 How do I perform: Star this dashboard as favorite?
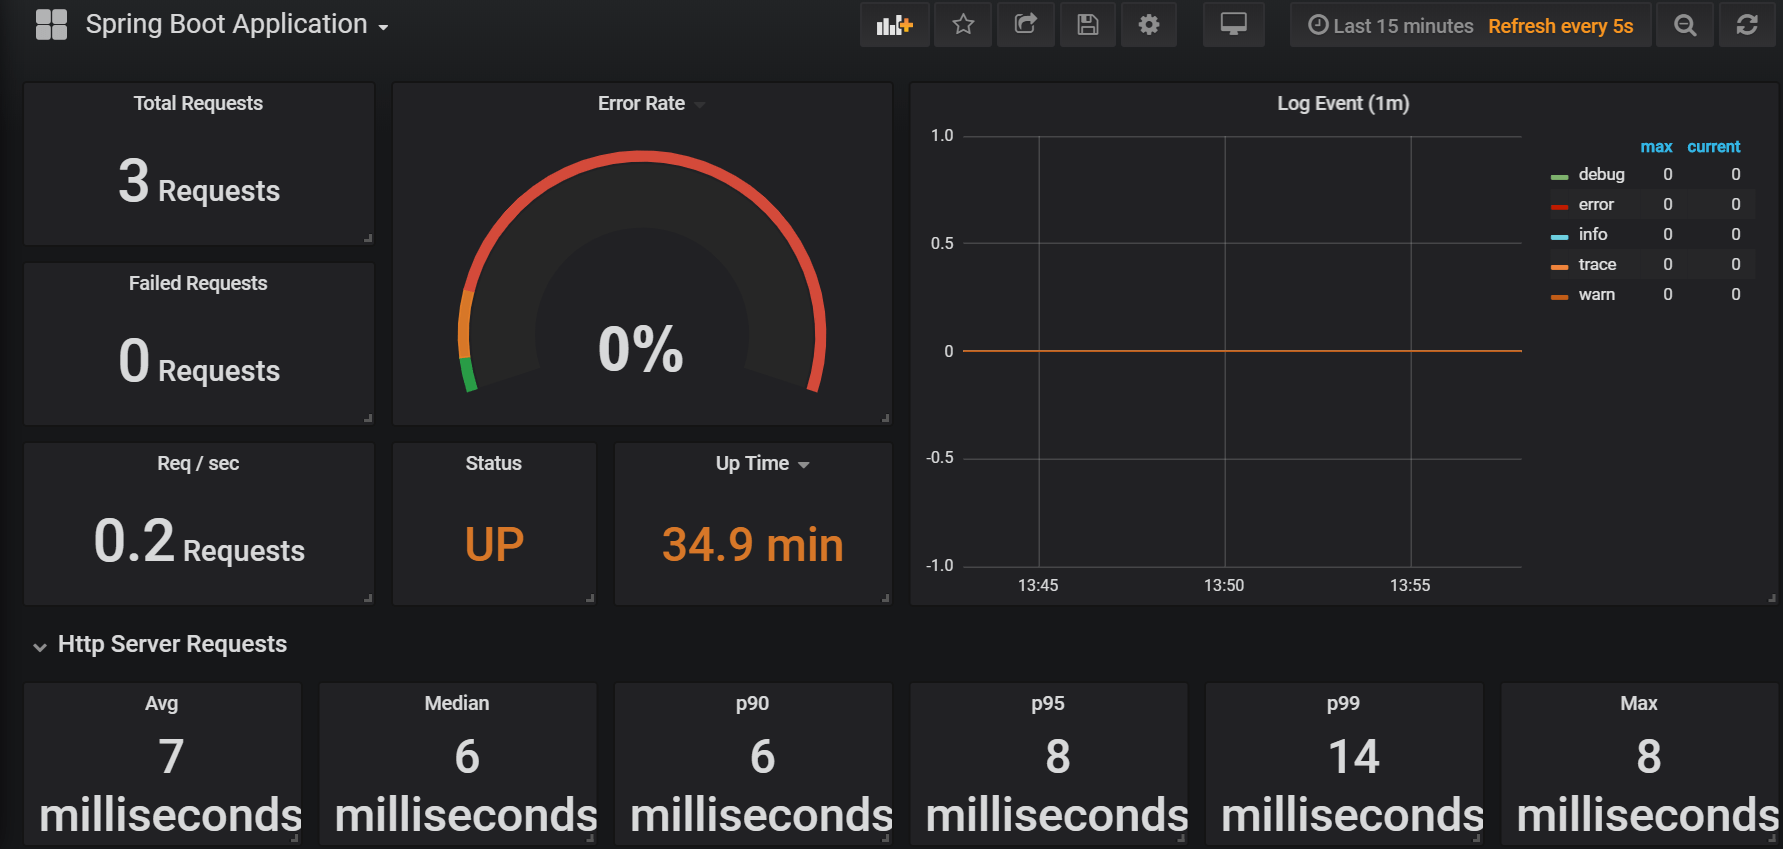coord(963,25)
